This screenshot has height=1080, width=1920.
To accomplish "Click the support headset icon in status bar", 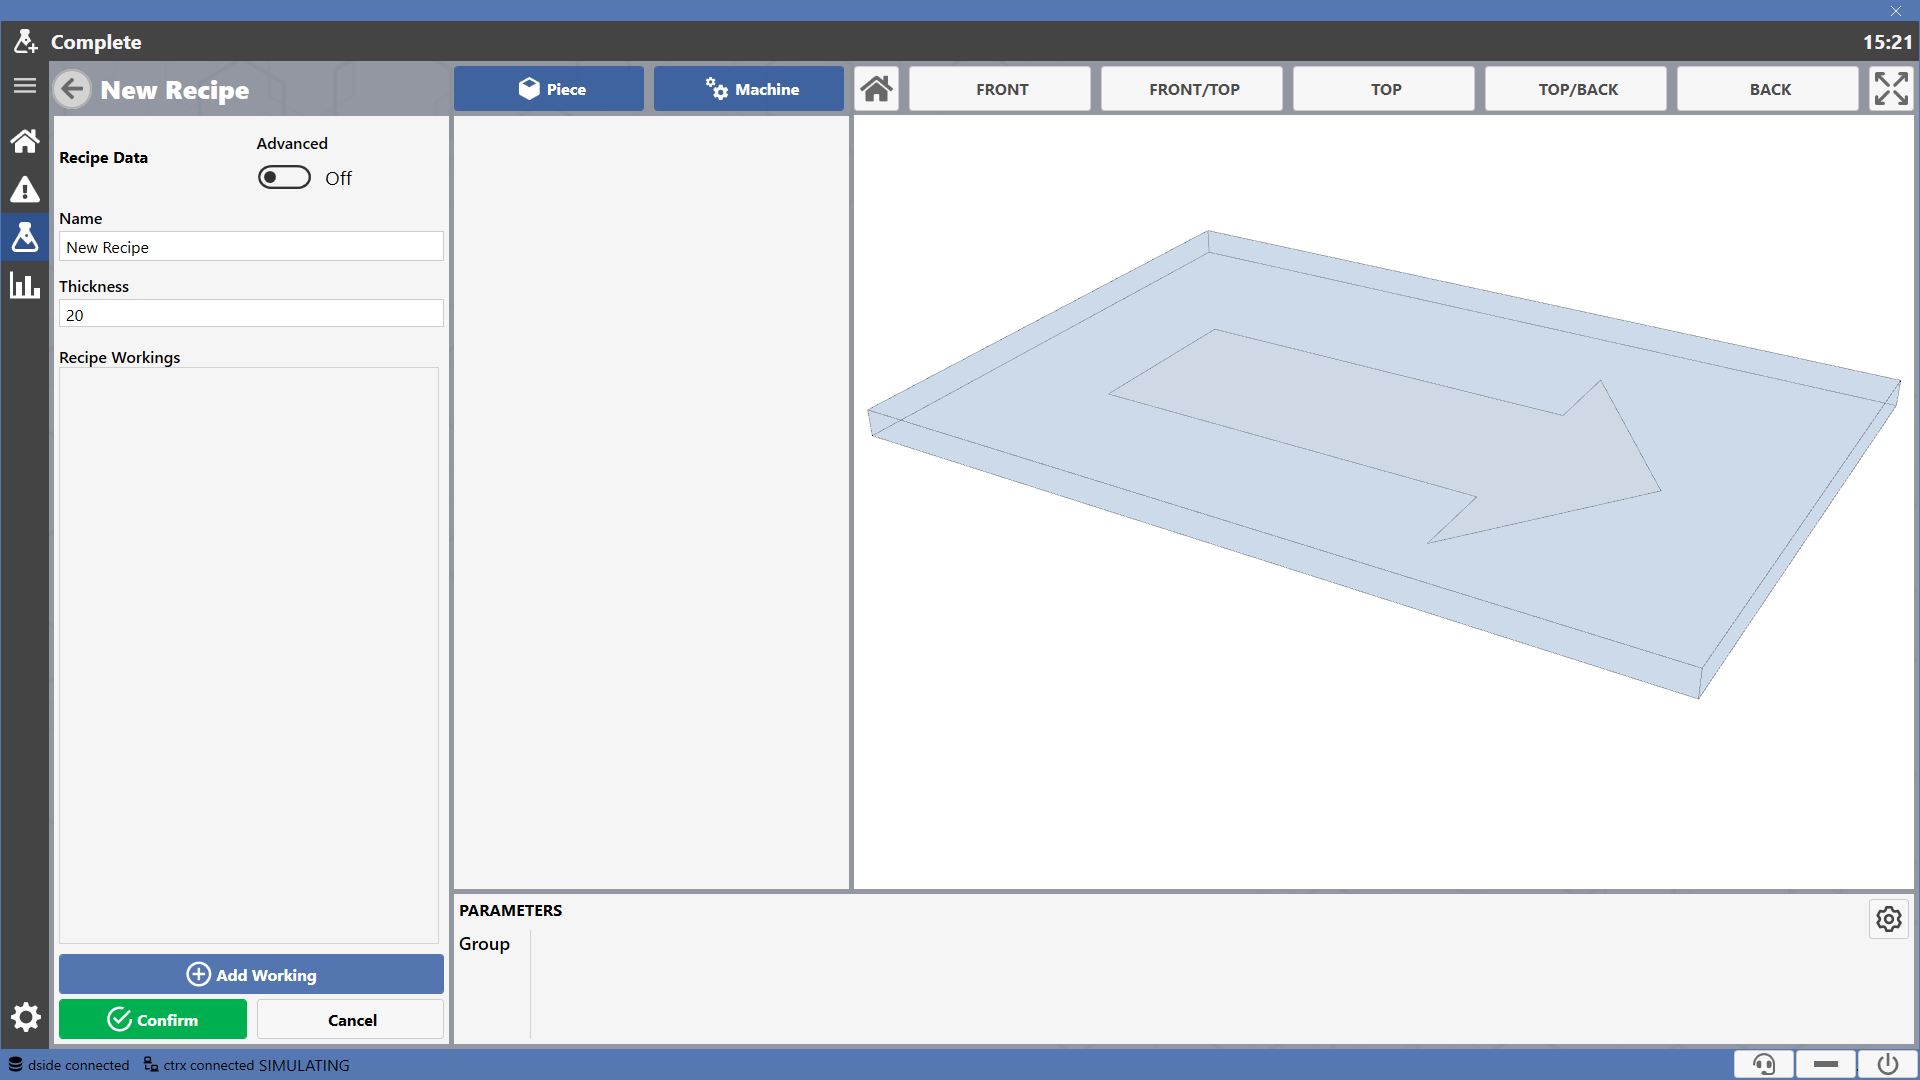I will pyautogui.click(x=1764, y=1064).
